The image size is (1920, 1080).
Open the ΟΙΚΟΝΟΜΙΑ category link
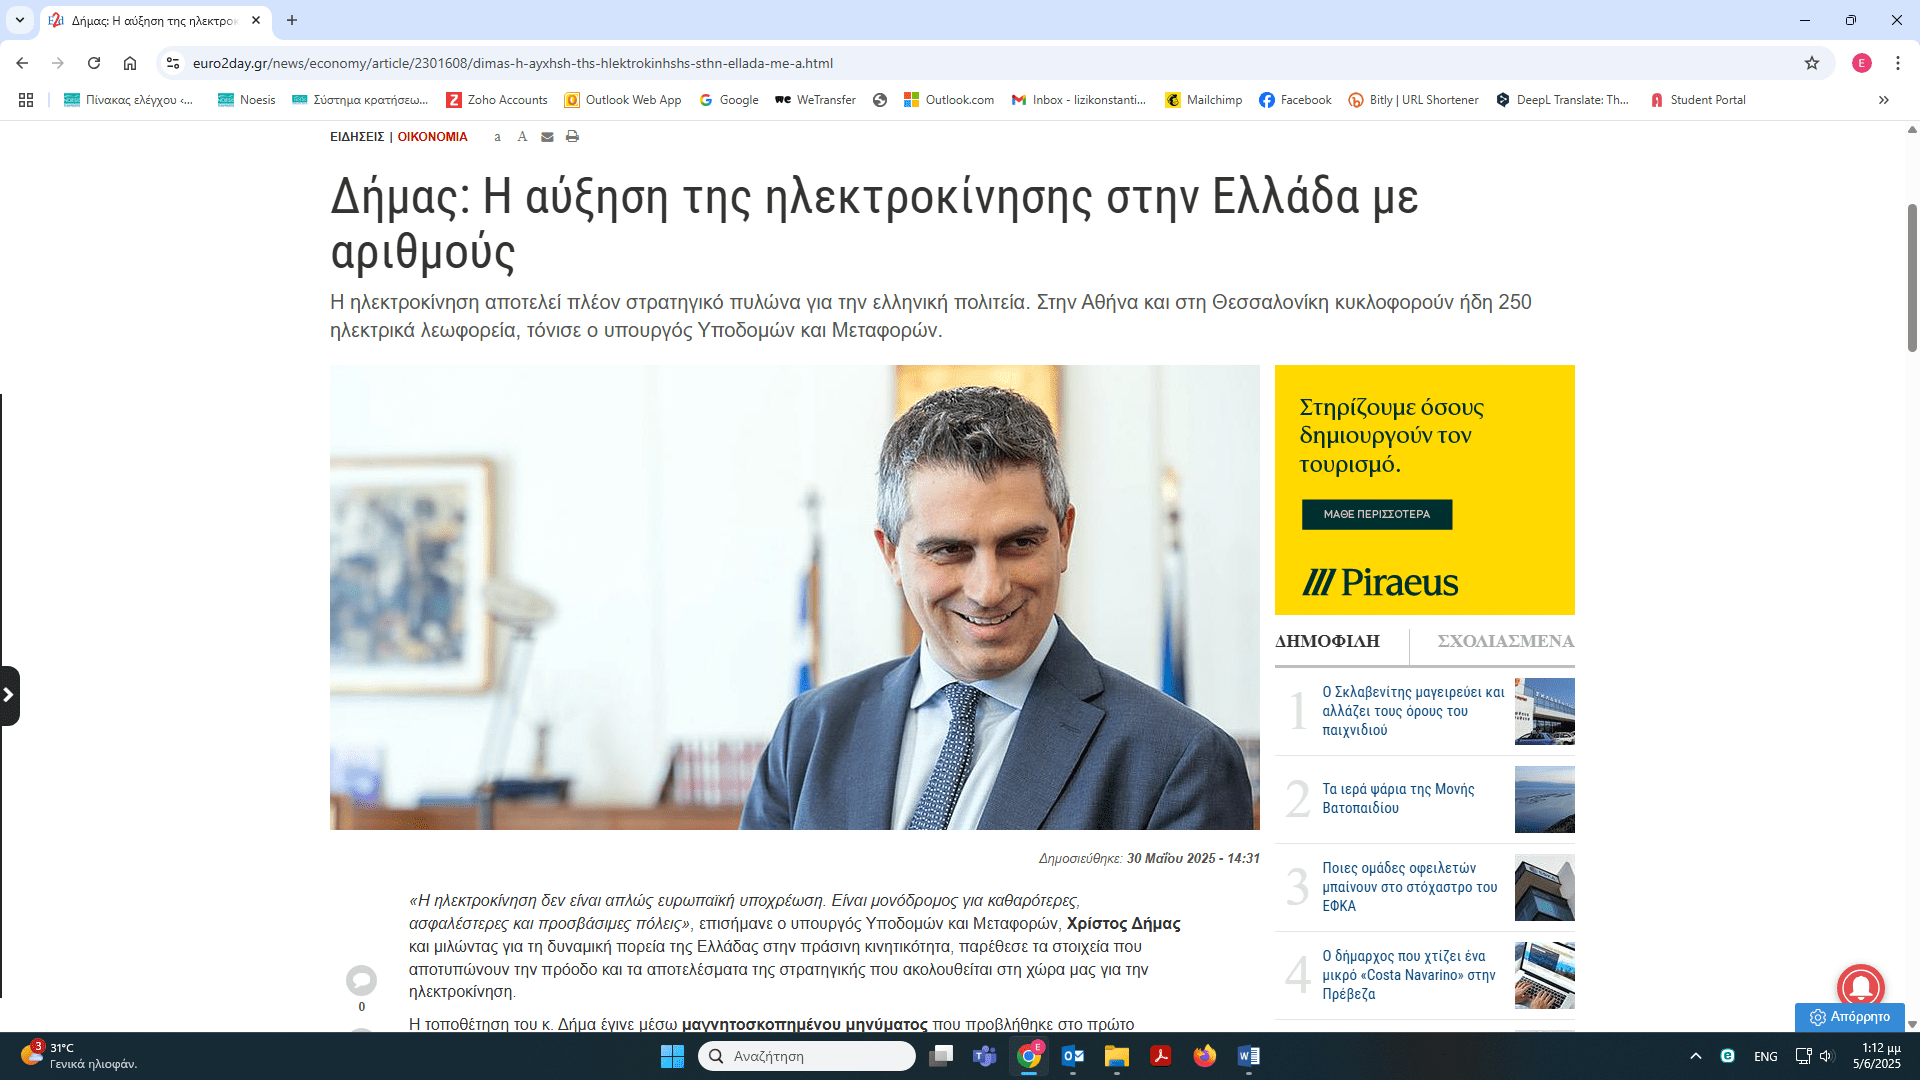tap(432, 137)
